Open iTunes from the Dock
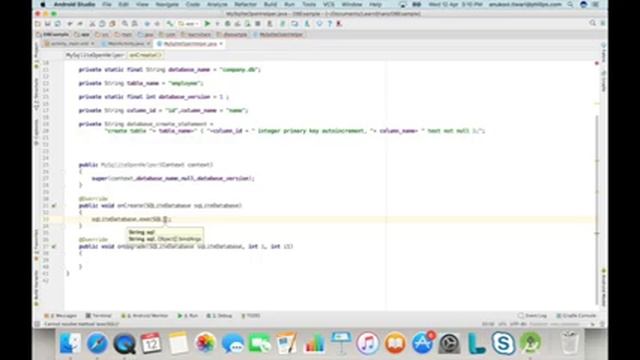 tap(367, 343)
